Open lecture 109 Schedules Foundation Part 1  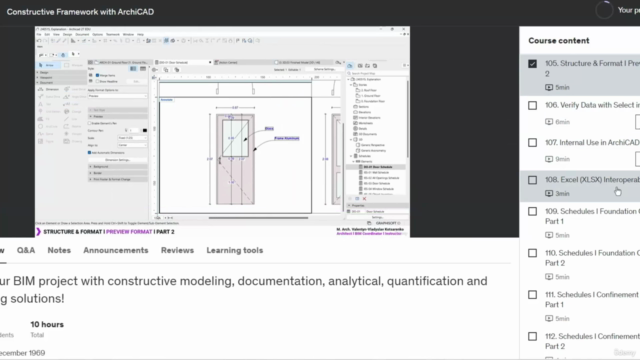[x=592, y=216]
